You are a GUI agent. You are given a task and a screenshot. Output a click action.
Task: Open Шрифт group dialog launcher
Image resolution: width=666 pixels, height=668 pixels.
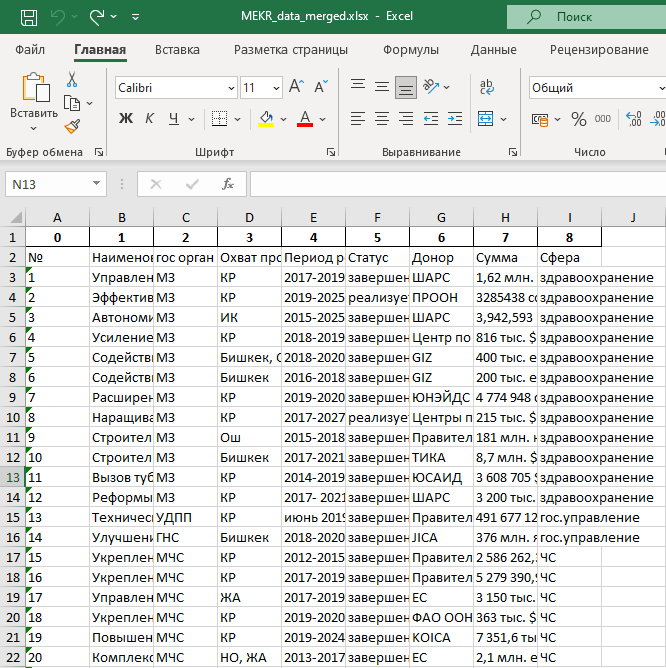[x=331, y=152]
